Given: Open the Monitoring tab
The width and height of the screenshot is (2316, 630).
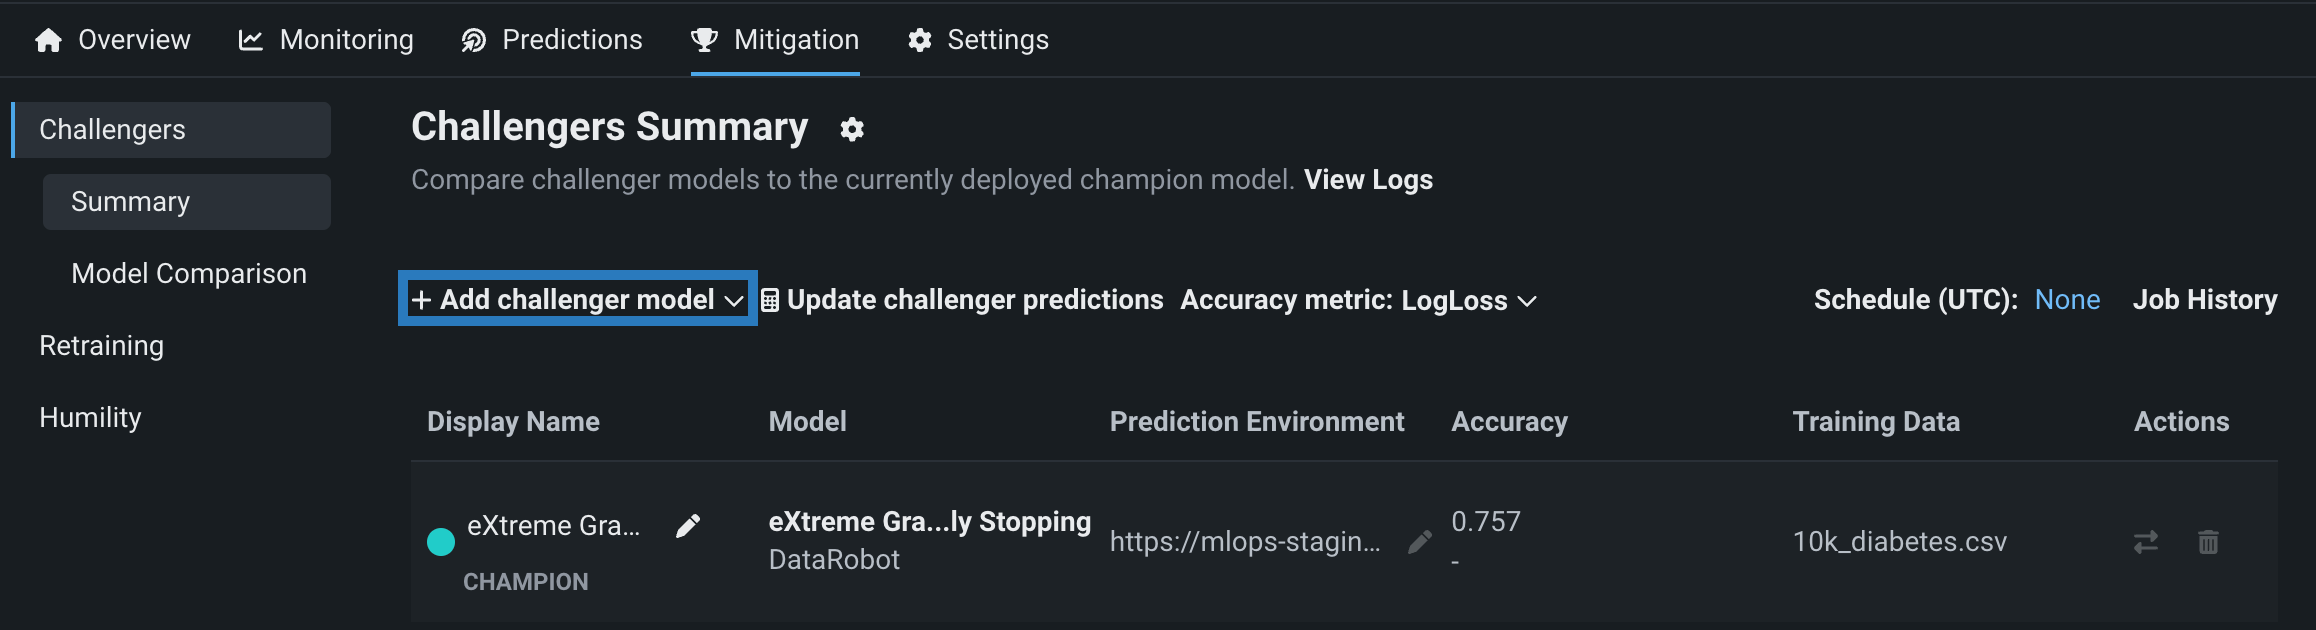Looking at the screenshot, I should click(x=326, y=40).
